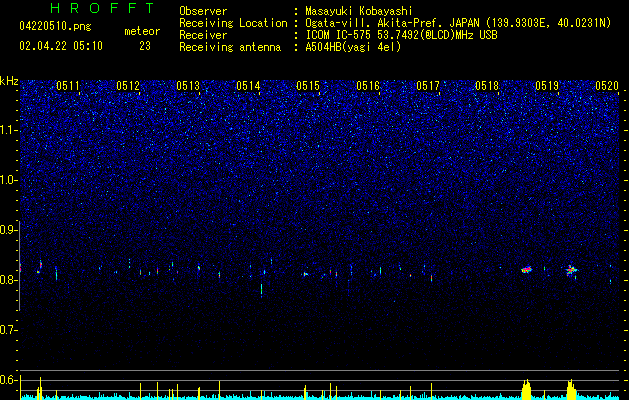Select the file name 04220510.png
The height and width of the screenshot is (400, 629).
(55, 27)
